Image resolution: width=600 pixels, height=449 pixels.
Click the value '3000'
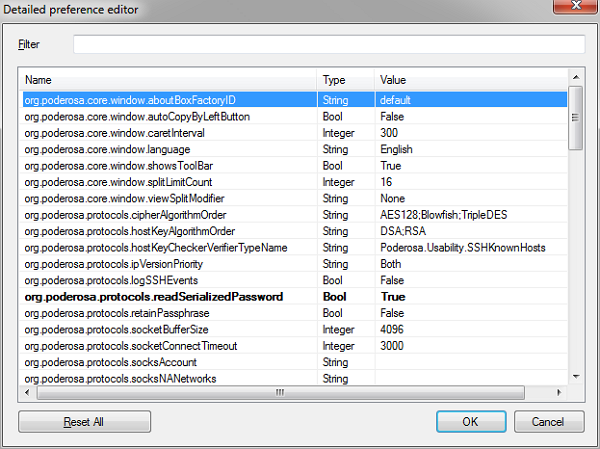pyautogui.click(x=392, y=346)
